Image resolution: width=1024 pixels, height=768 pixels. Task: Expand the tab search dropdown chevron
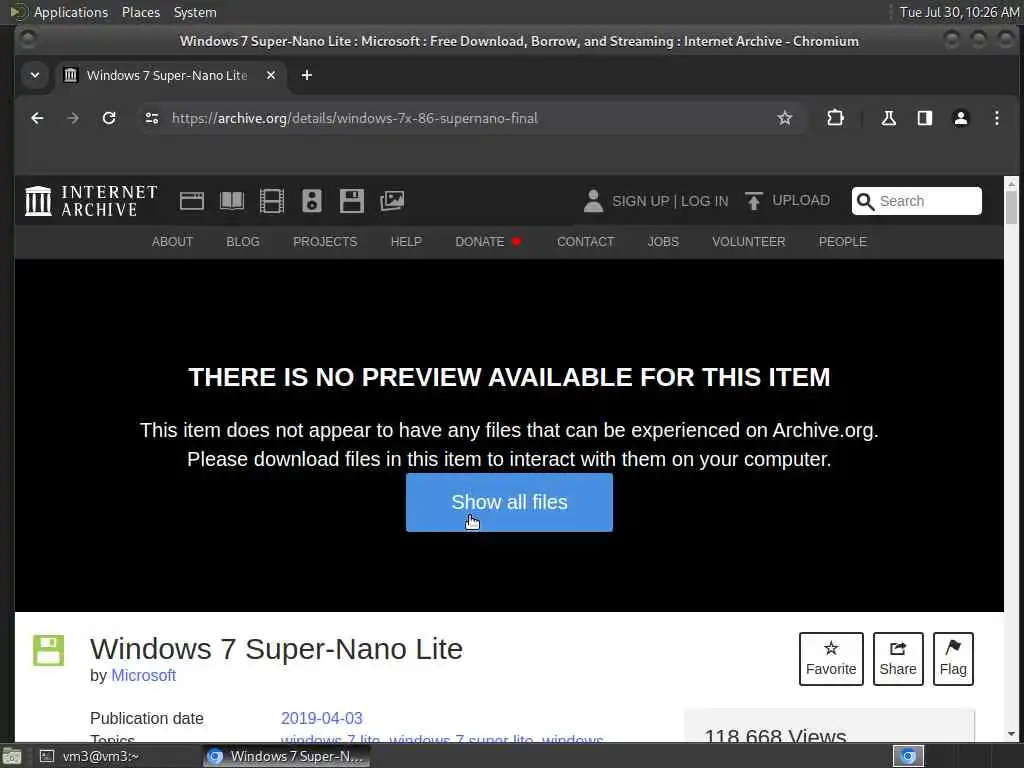[x=35, y=75]
